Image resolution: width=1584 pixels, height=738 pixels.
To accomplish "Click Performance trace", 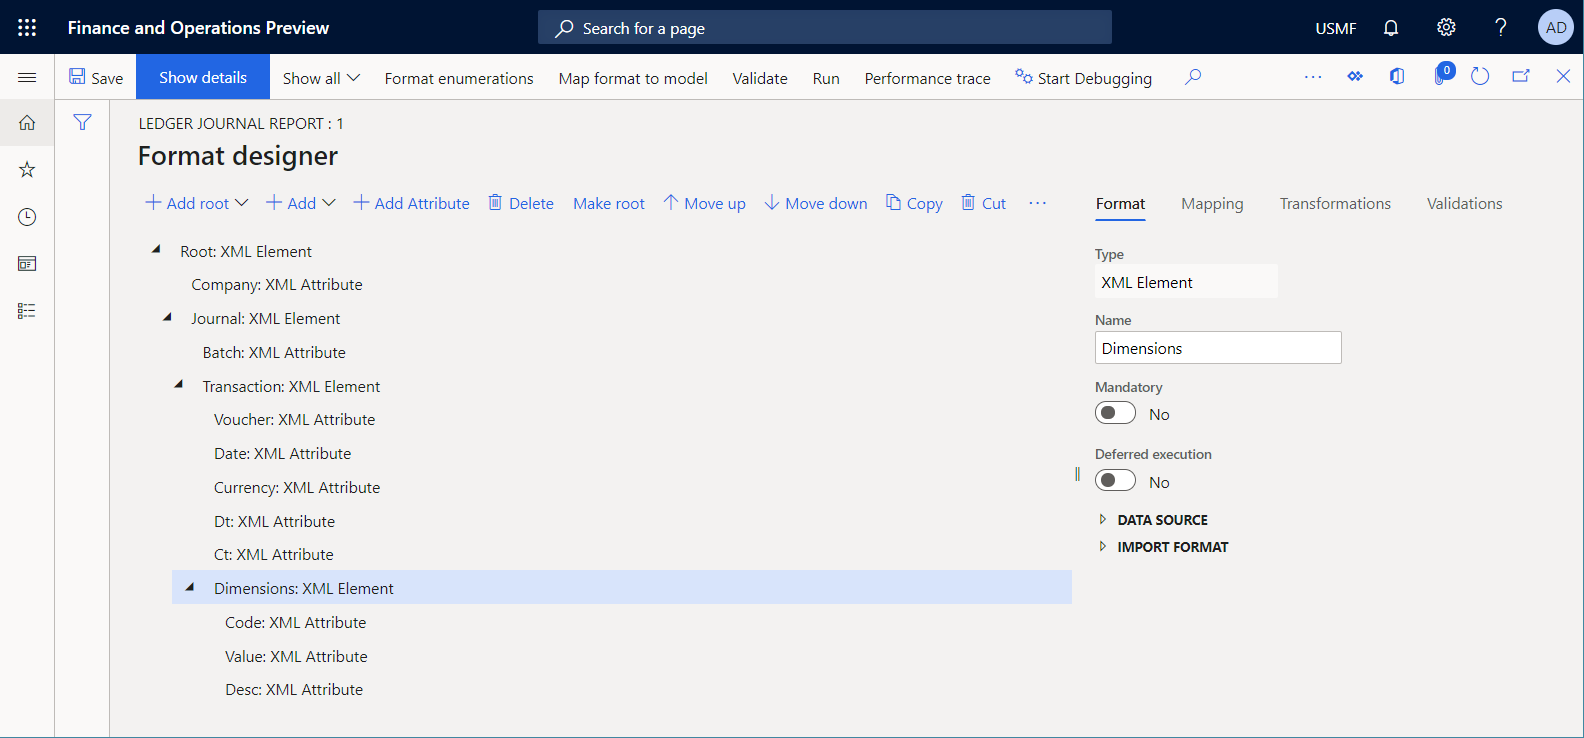I will pyautogui.click(x=927, y=78).
